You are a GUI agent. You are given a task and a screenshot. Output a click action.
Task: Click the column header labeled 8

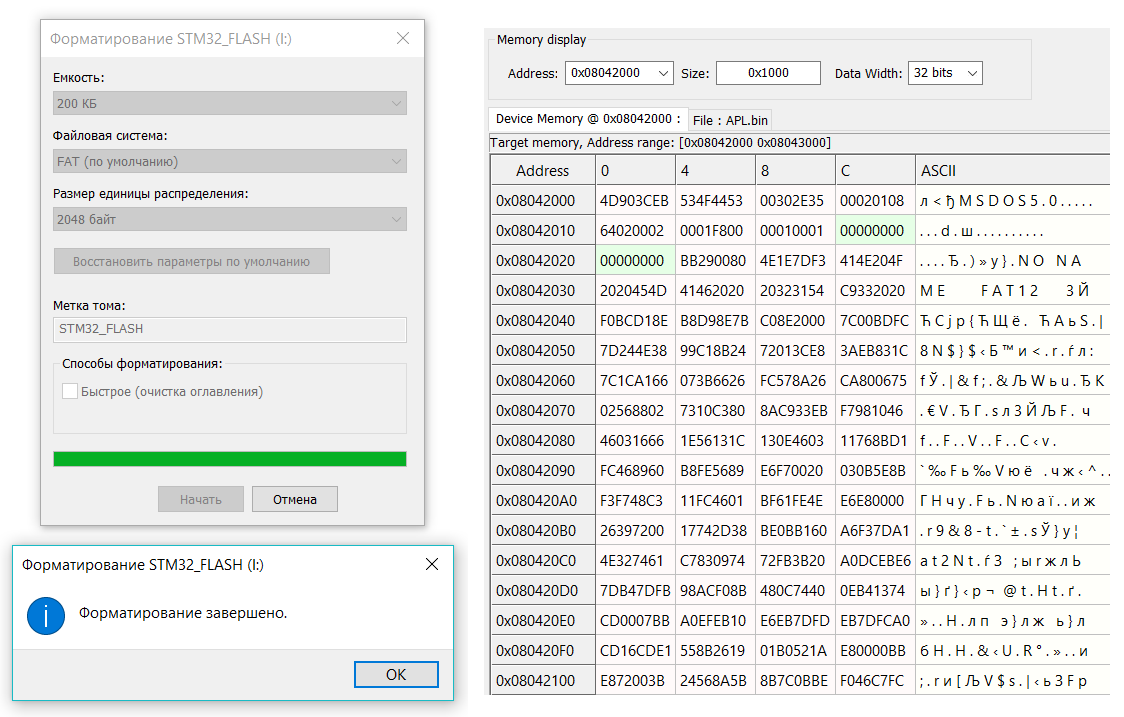pos(796,171)
